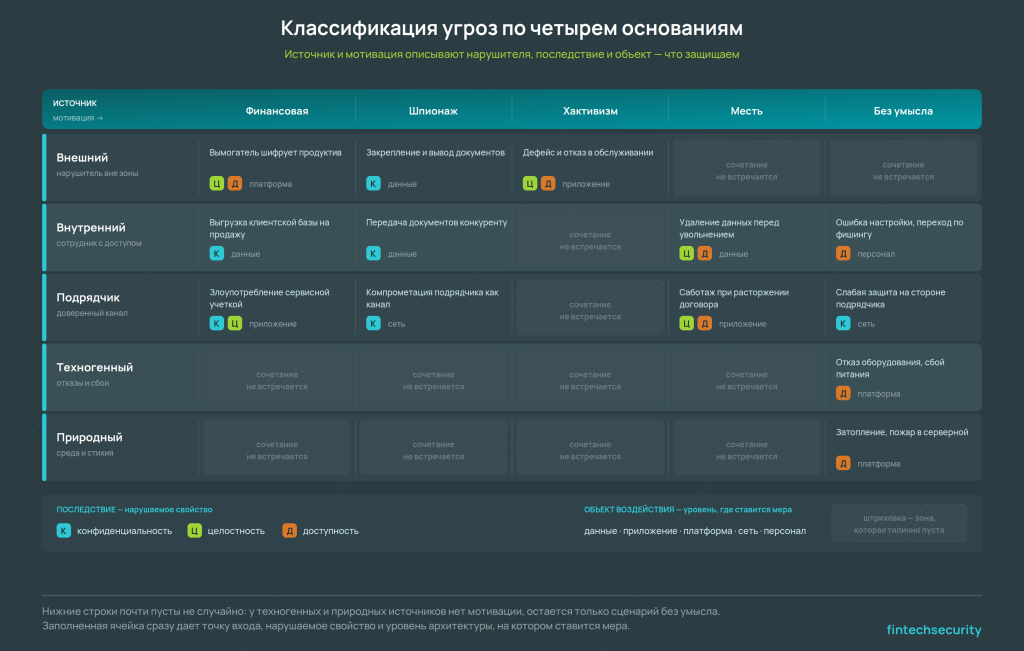
Task: Click the Д badge under 'Саботаж при расторжении договора'
Action: click(705, 323)
